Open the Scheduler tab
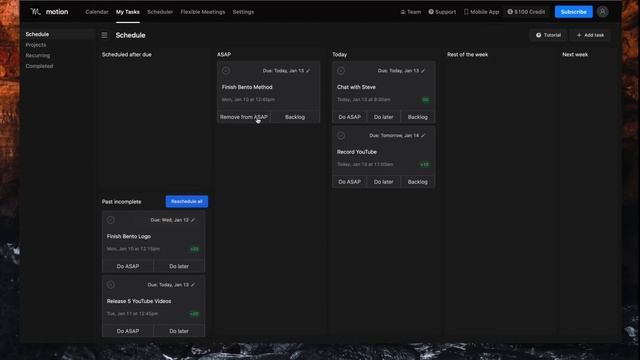The image size is (640, 360). 160,12
